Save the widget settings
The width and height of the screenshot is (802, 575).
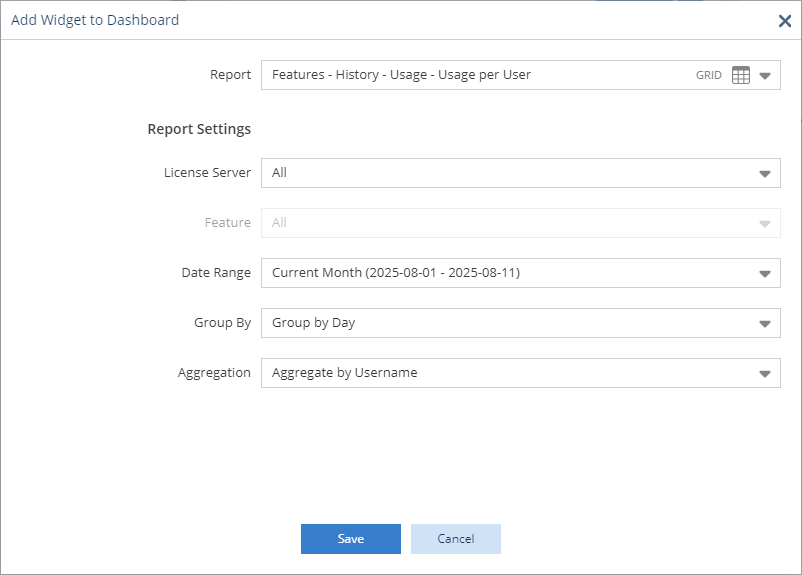click(351, 539)
